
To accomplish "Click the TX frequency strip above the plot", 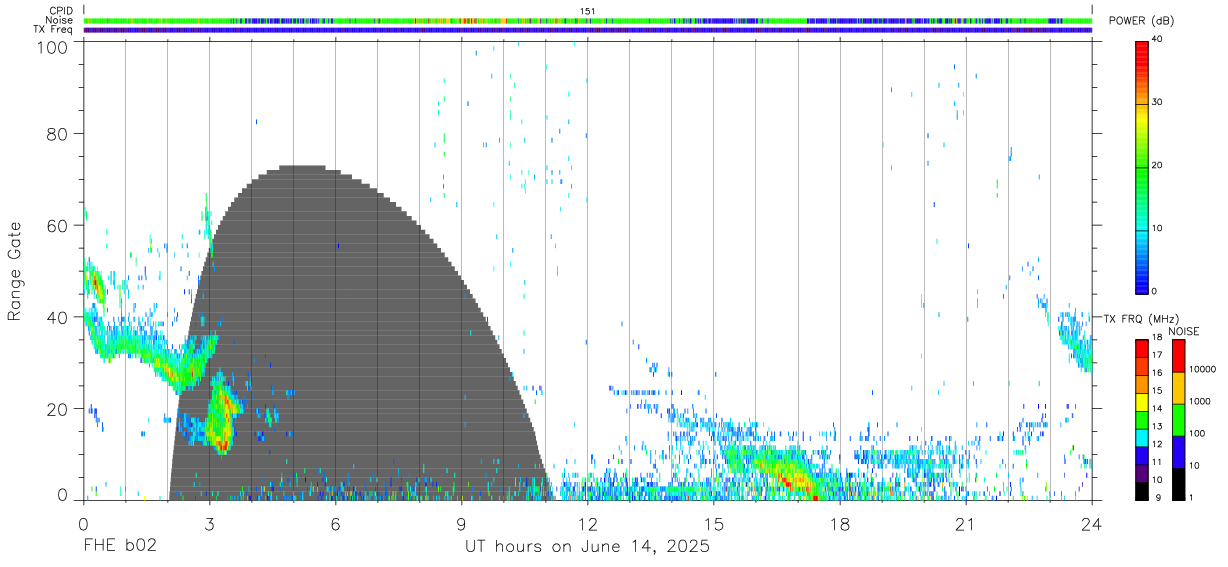I will point(588,30).
